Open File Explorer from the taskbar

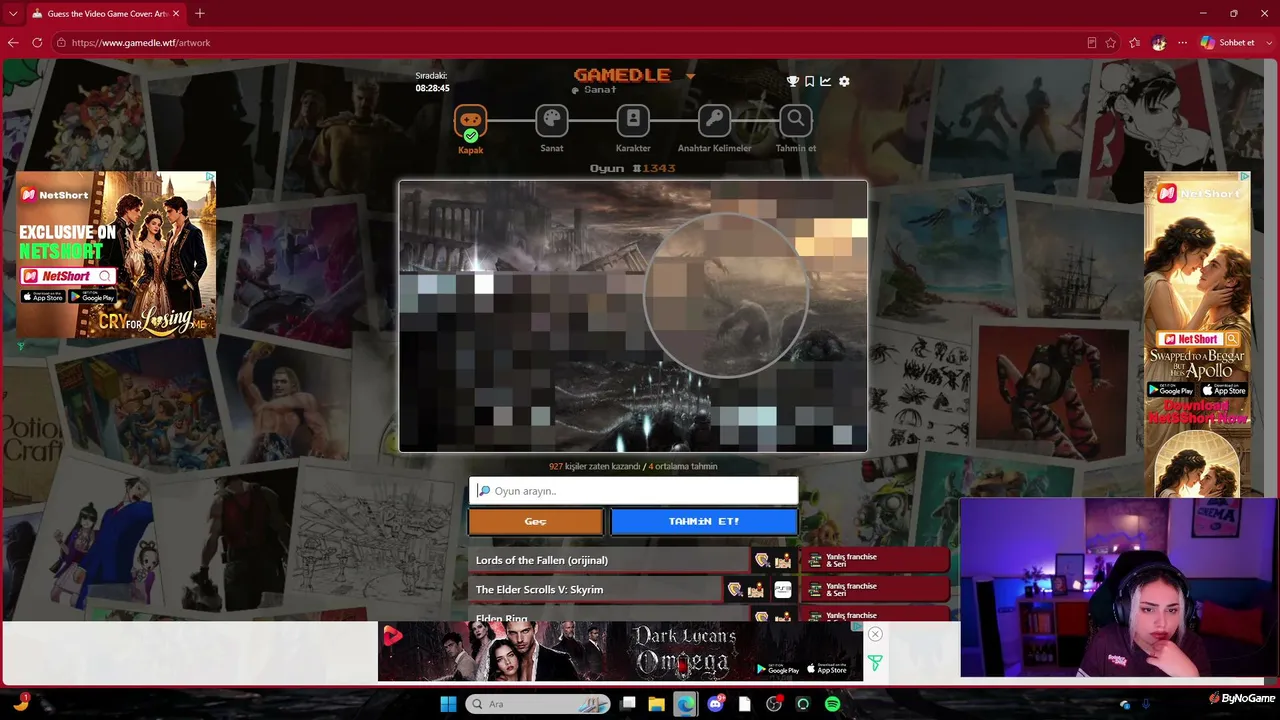(x=657, y=704)
